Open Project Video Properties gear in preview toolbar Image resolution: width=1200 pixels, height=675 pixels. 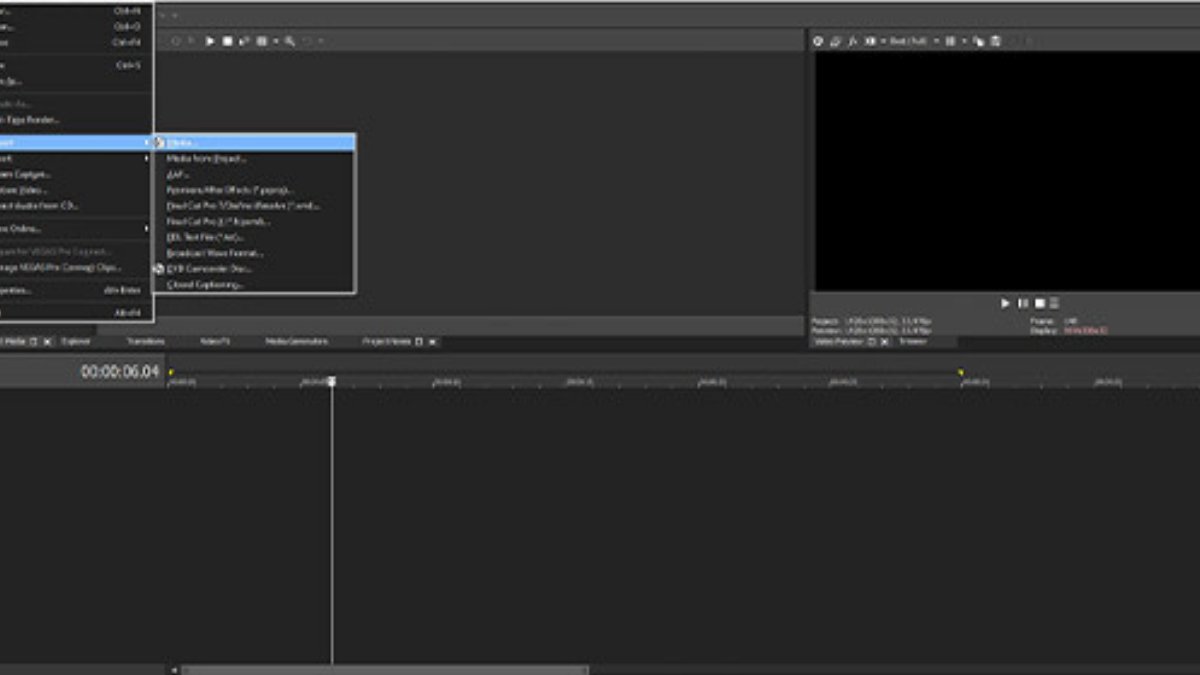pos(817,41)
